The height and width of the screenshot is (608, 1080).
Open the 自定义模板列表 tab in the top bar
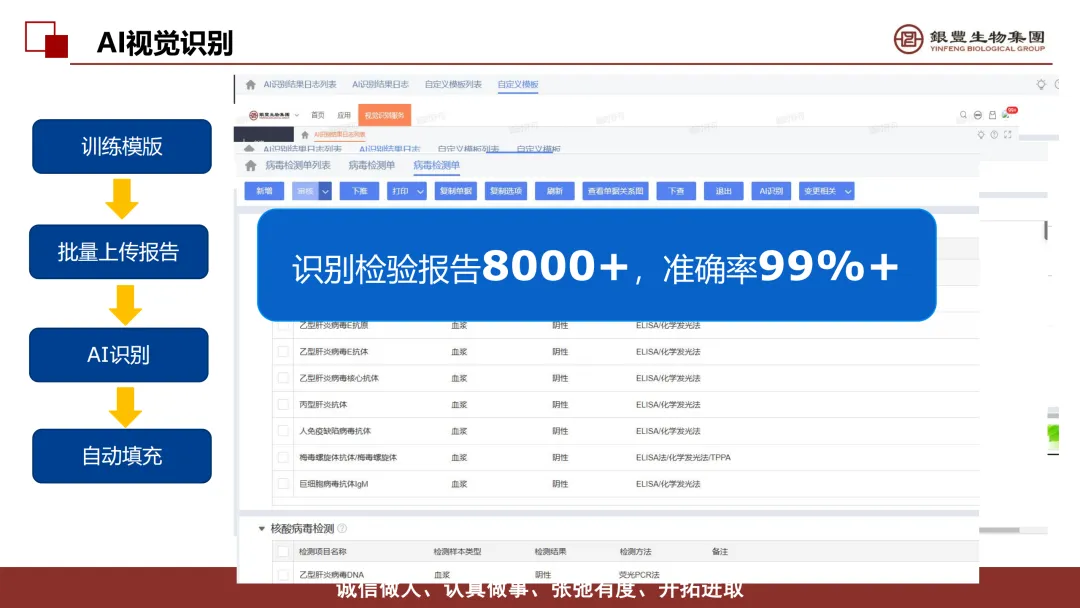[x=453, y=85]
